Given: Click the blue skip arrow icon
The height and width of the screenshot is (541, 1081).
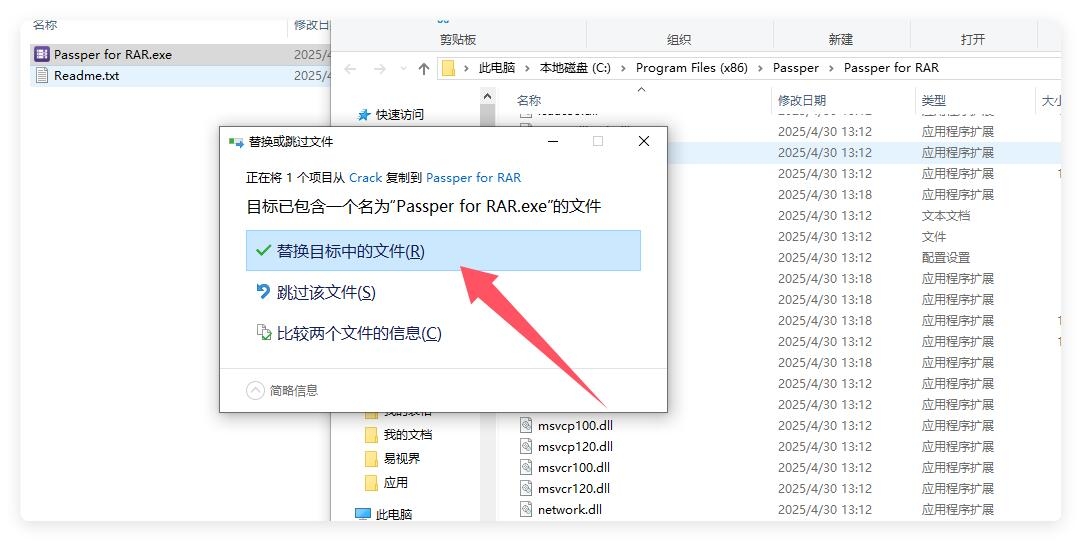Looking at the screenshot, I should (x=263, y=292).
